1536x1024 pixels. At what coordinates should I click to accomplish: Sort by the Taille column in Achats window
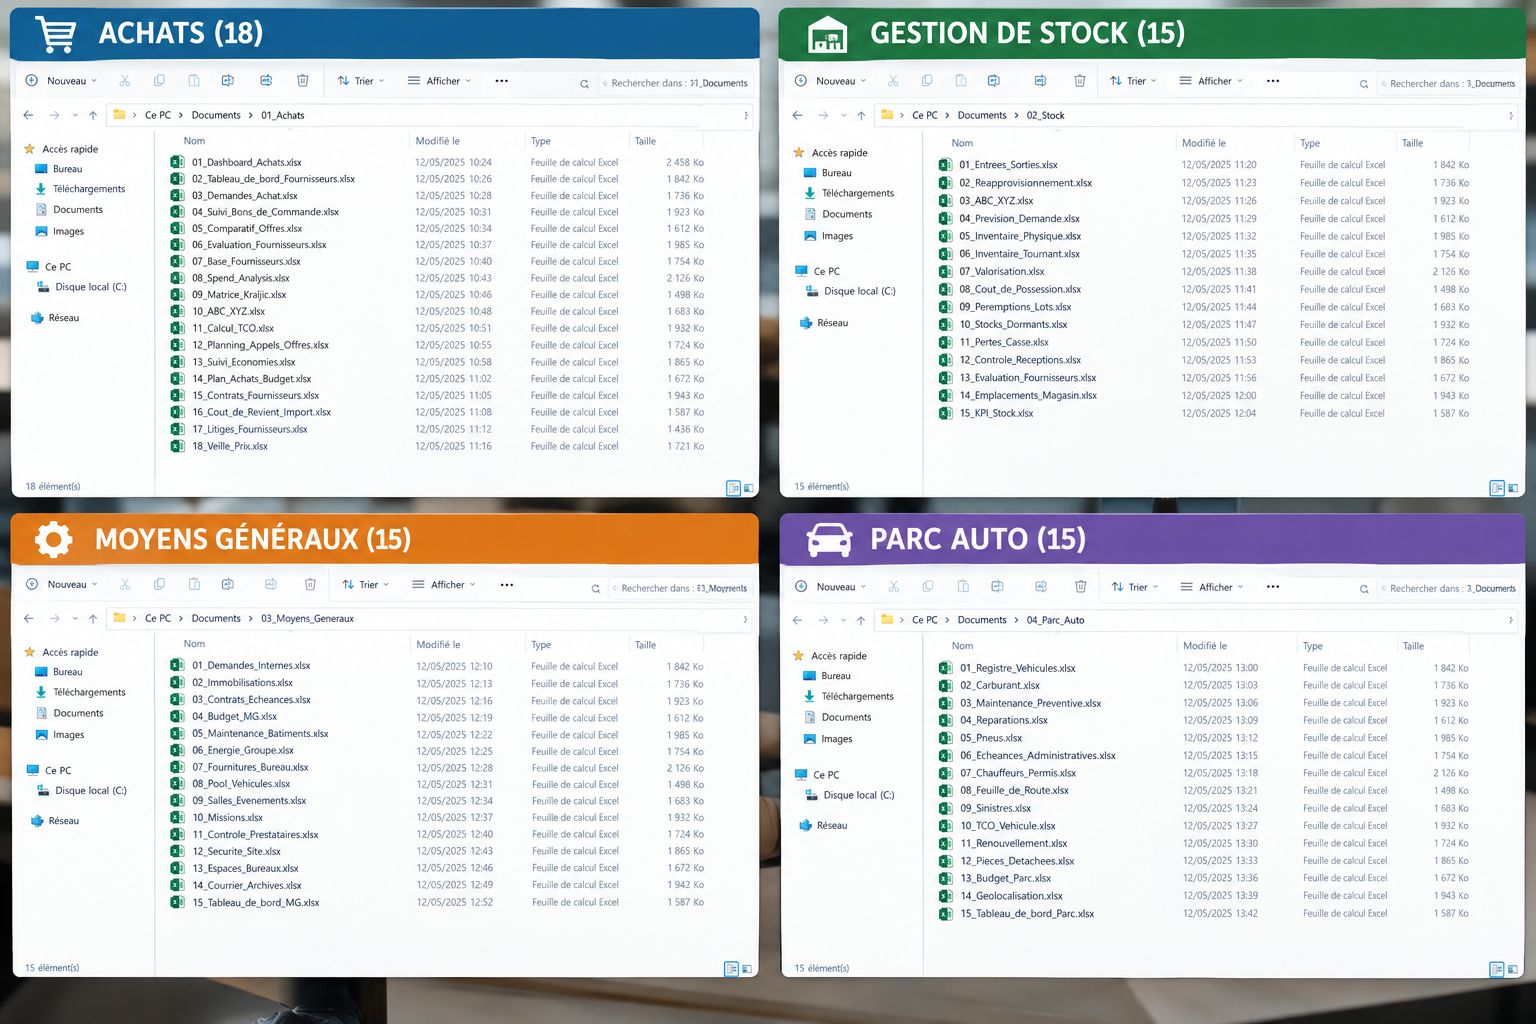pos(645,141)
